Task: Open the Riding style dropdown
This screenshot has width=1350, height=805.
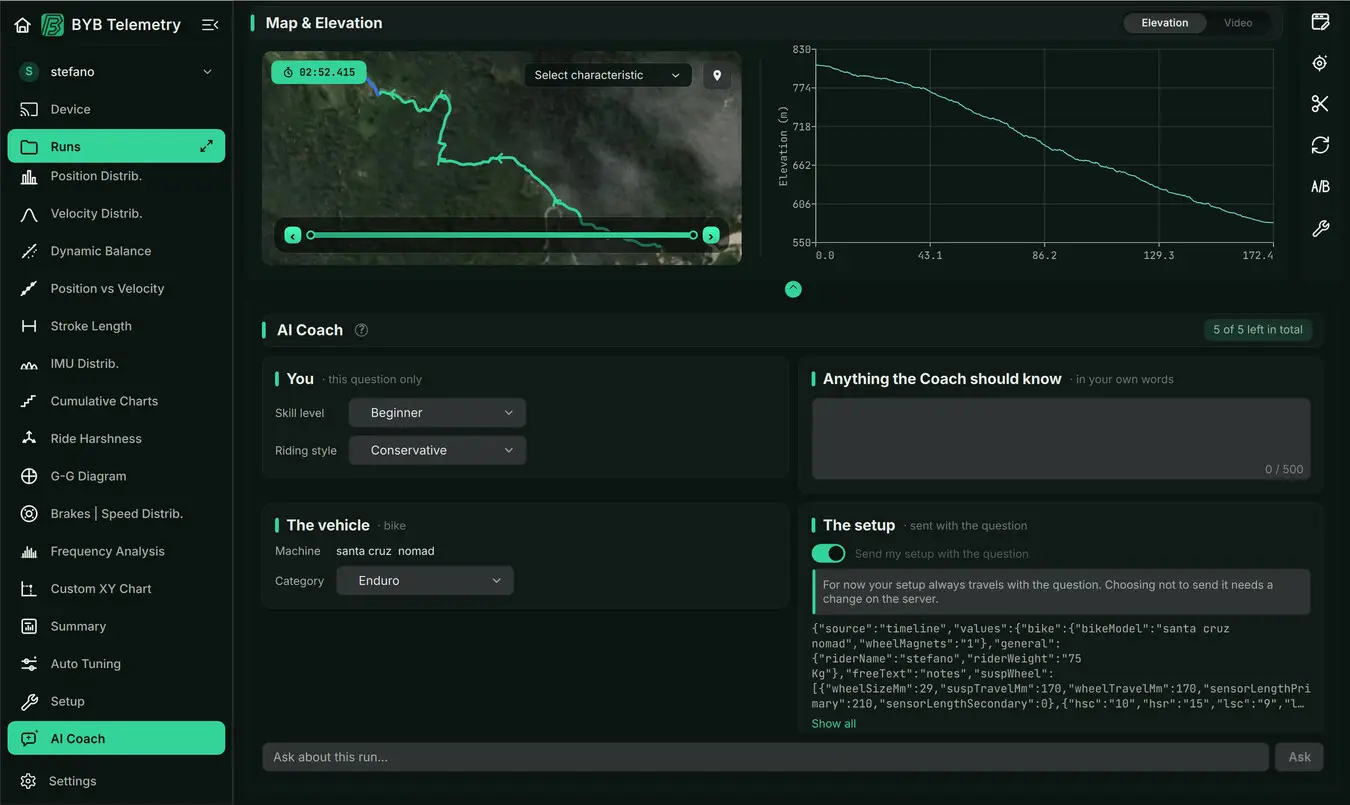Action: click(x=437, y=451)
